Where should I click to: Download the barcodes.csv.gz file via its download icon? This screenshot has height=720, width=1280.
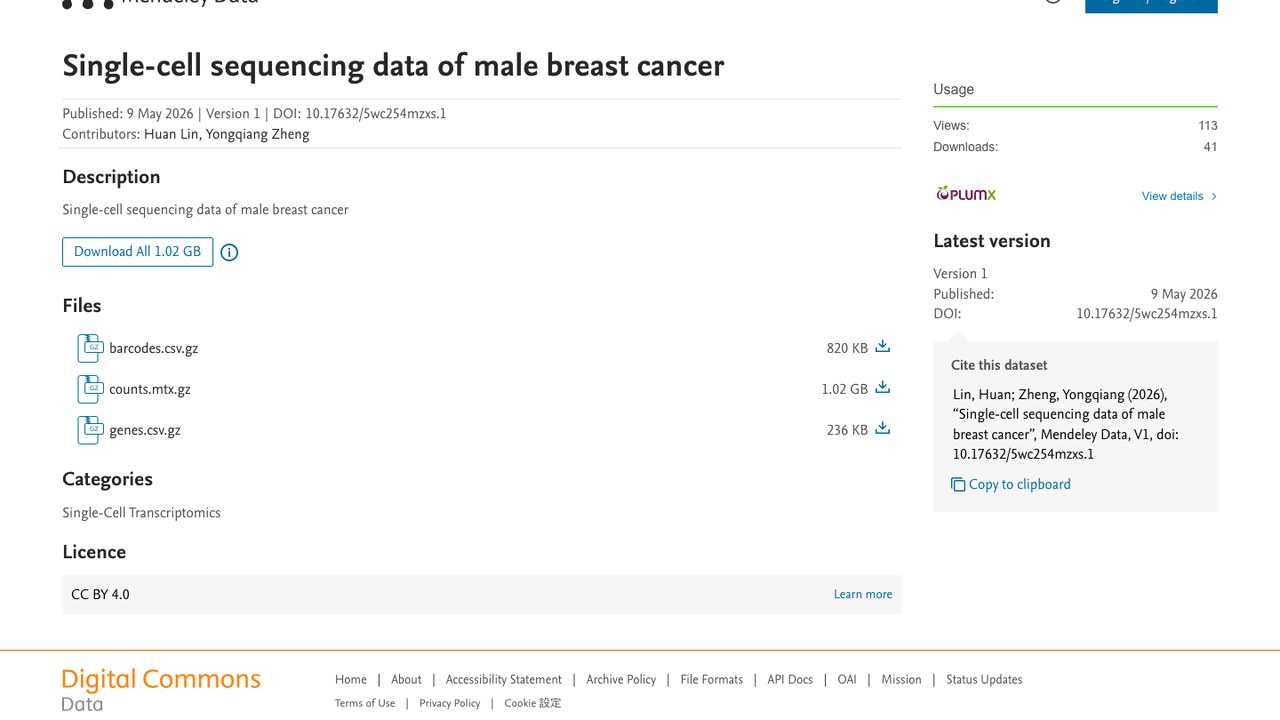click(x=882, y=347)
